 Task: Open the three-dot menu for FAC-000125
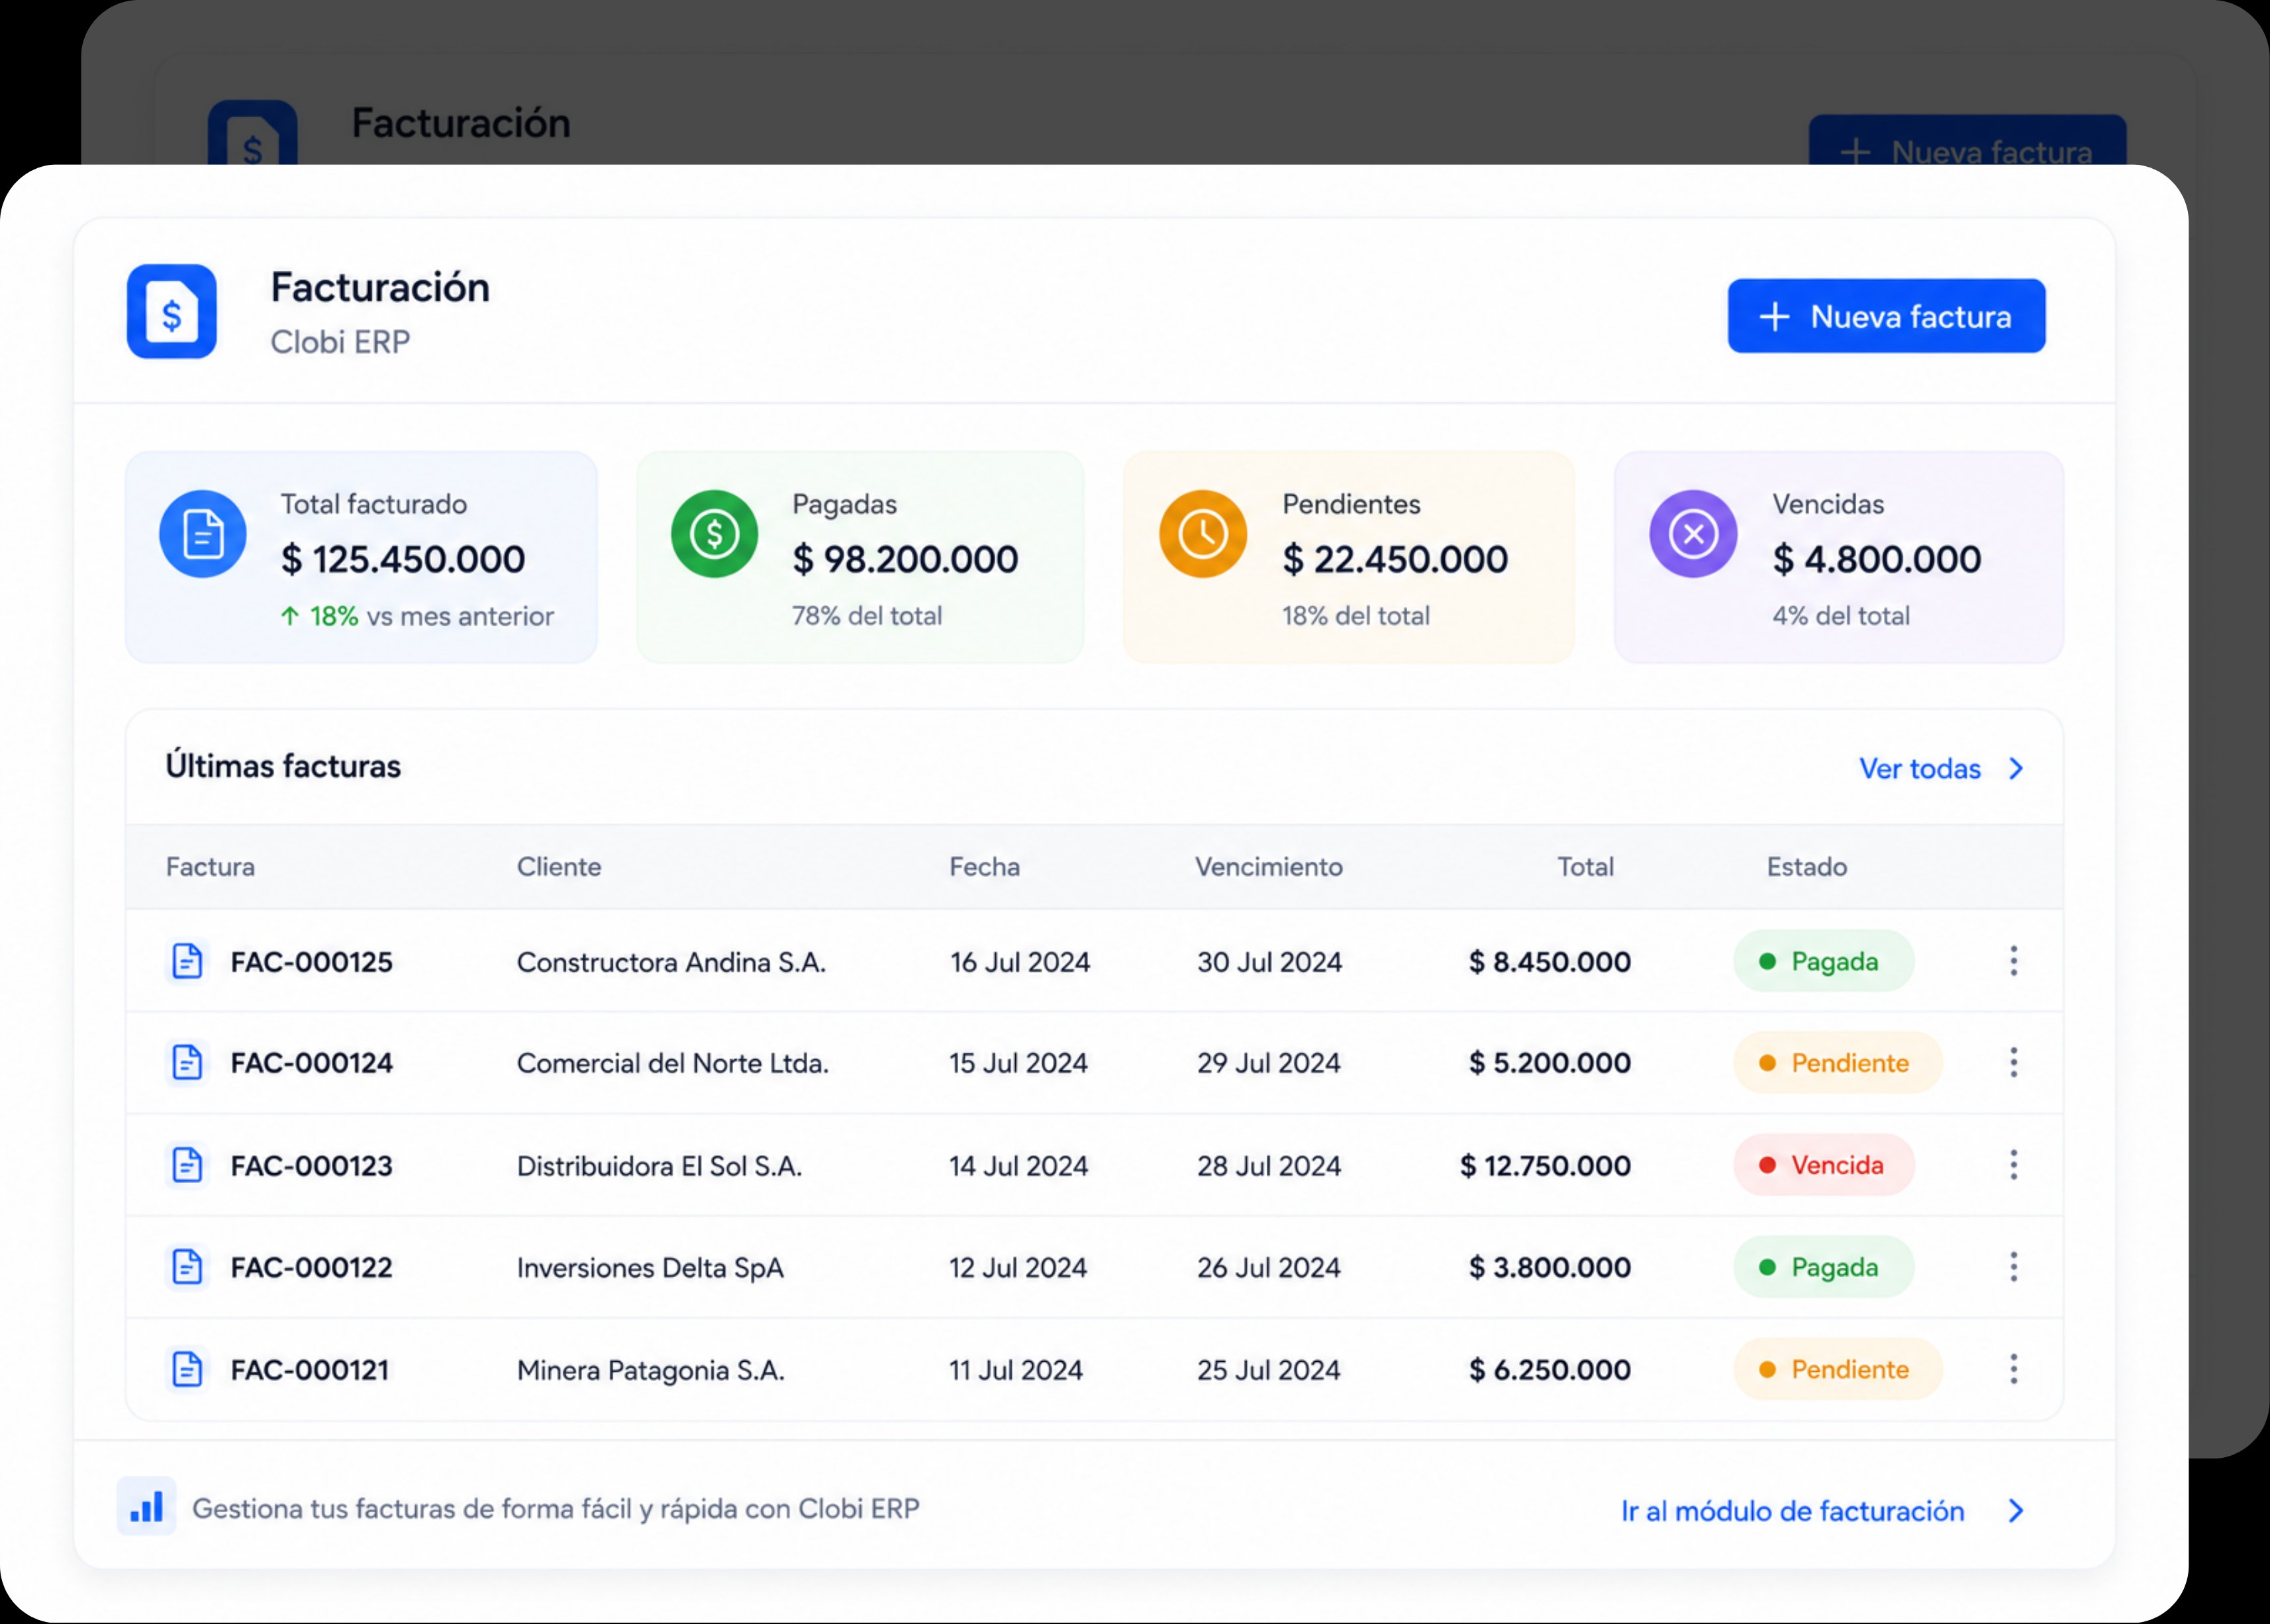2014,961
